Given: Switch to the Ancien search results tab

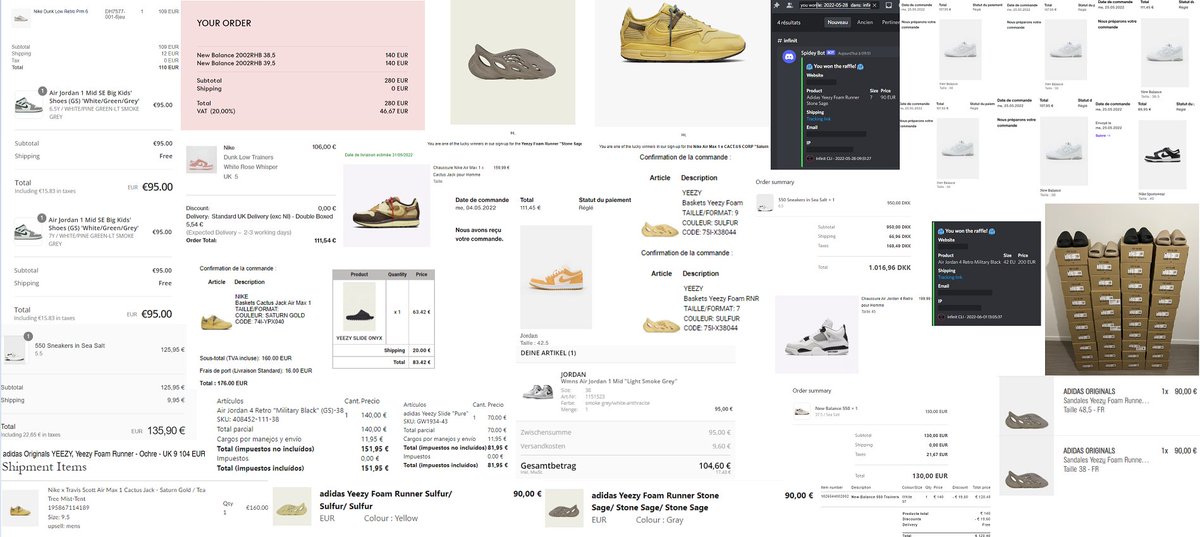Looking at the screenshot, I should point(865,22).
